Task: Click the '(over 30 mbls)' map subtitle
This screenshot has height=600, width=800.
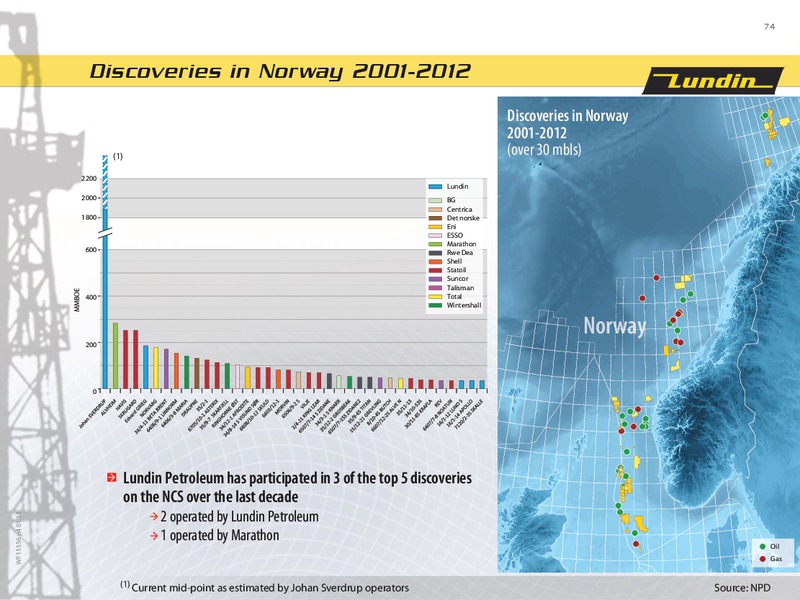Action: (544, 150)
